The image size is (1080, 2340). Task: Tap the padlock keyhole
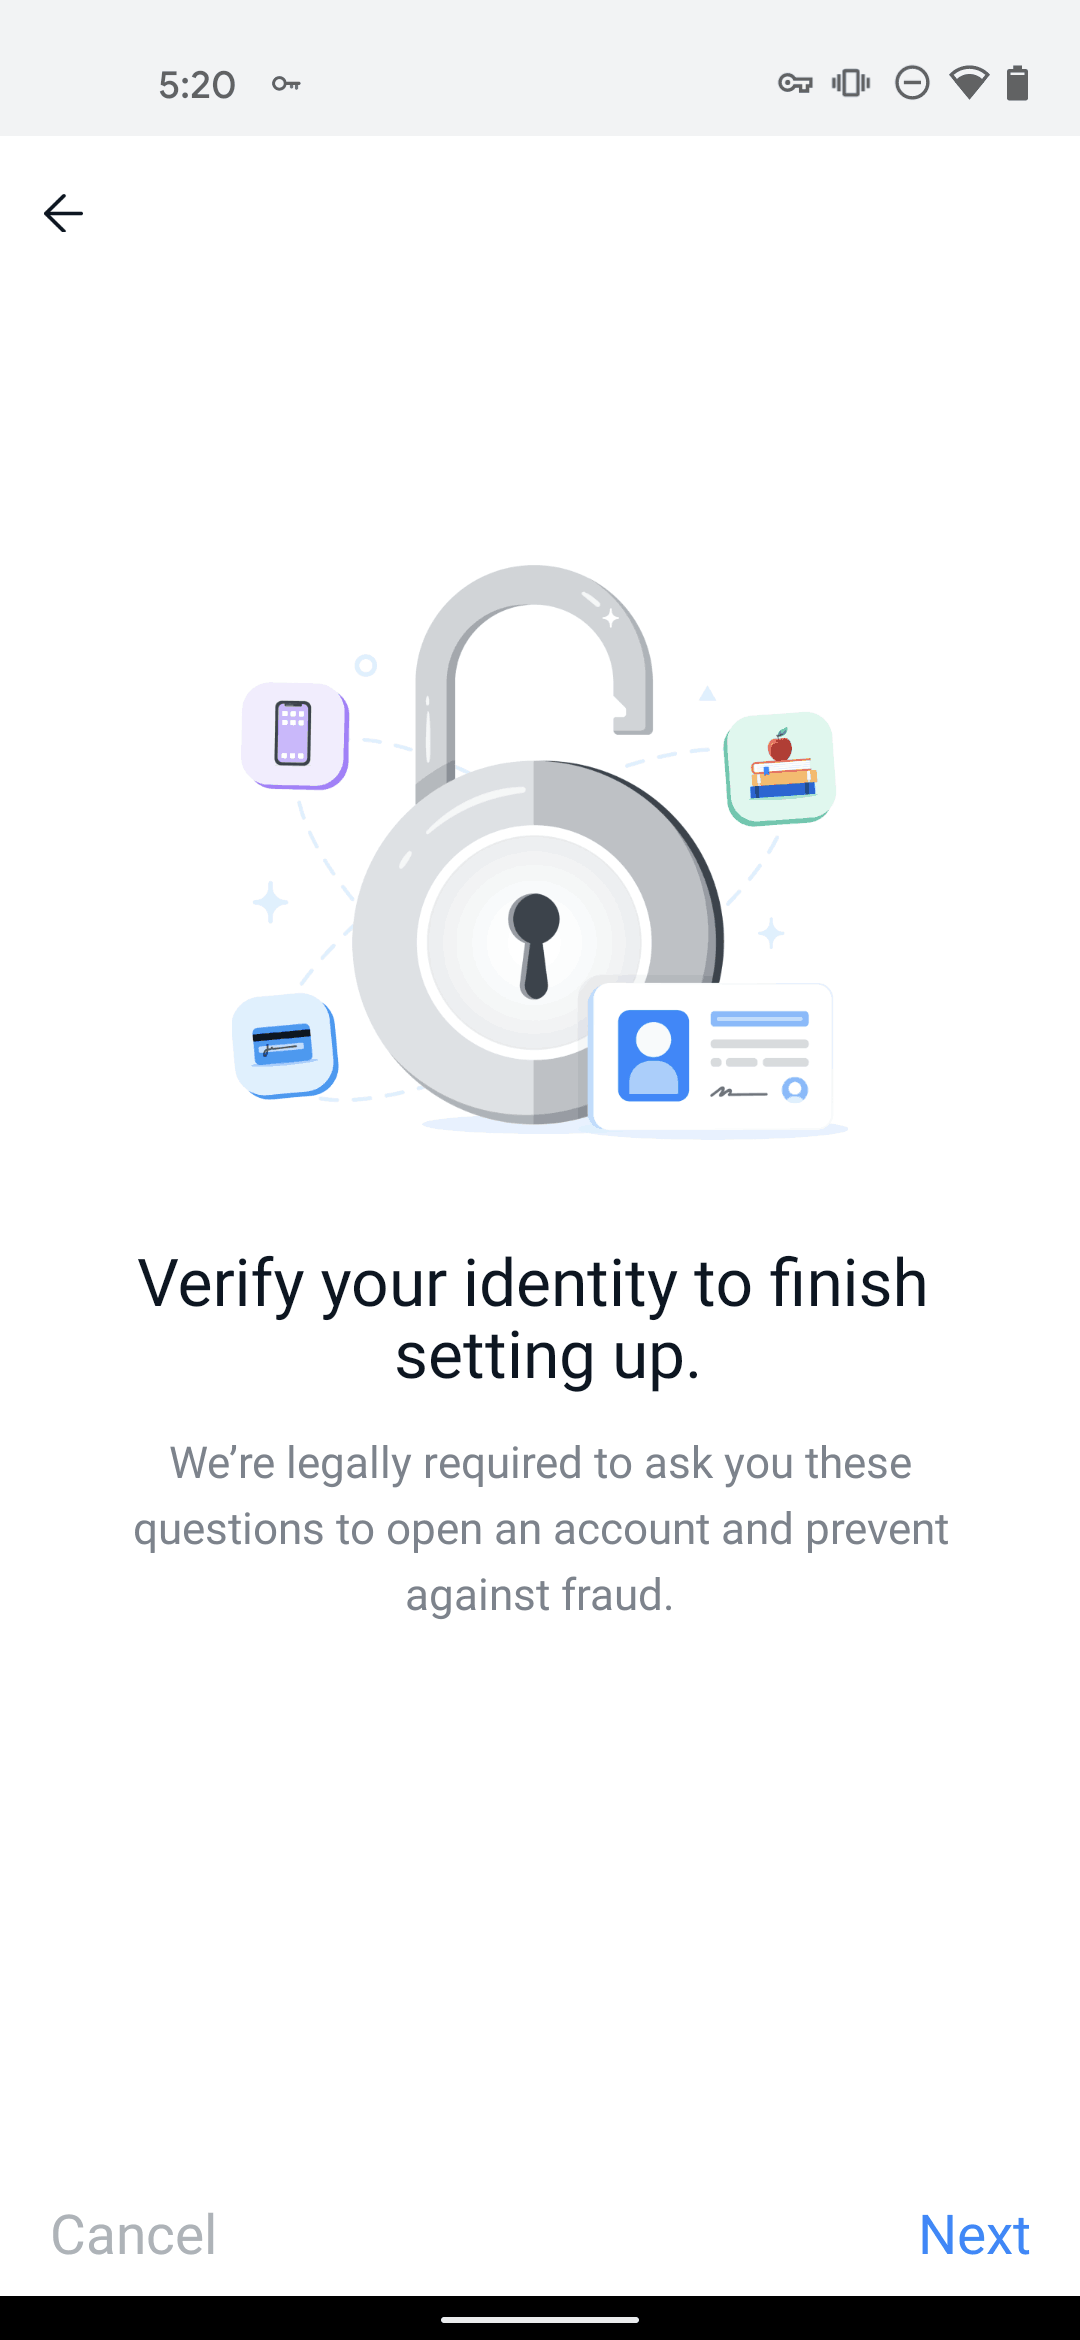point(535,945)
